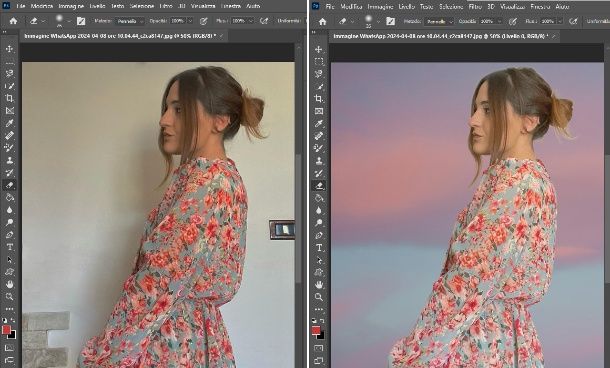Toggle airbrush mode in left window

[x=264, y=21]
